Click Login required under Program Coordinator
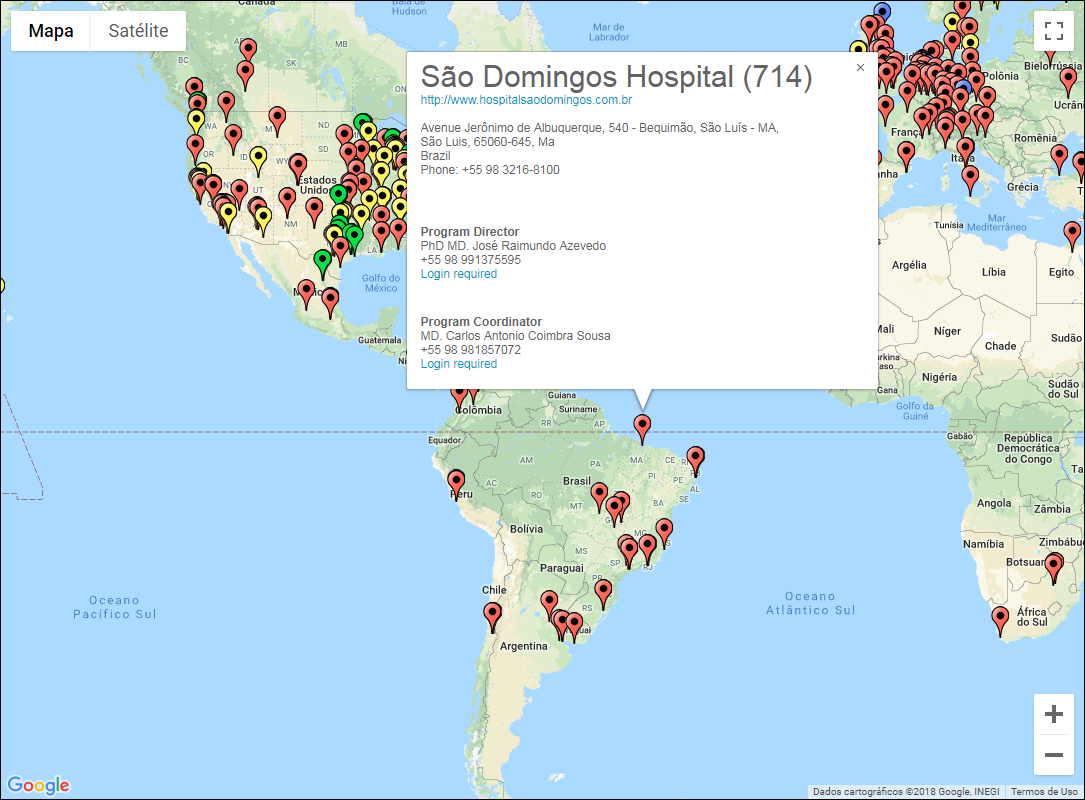The image size is (1085, 800). tap(459, 364)
